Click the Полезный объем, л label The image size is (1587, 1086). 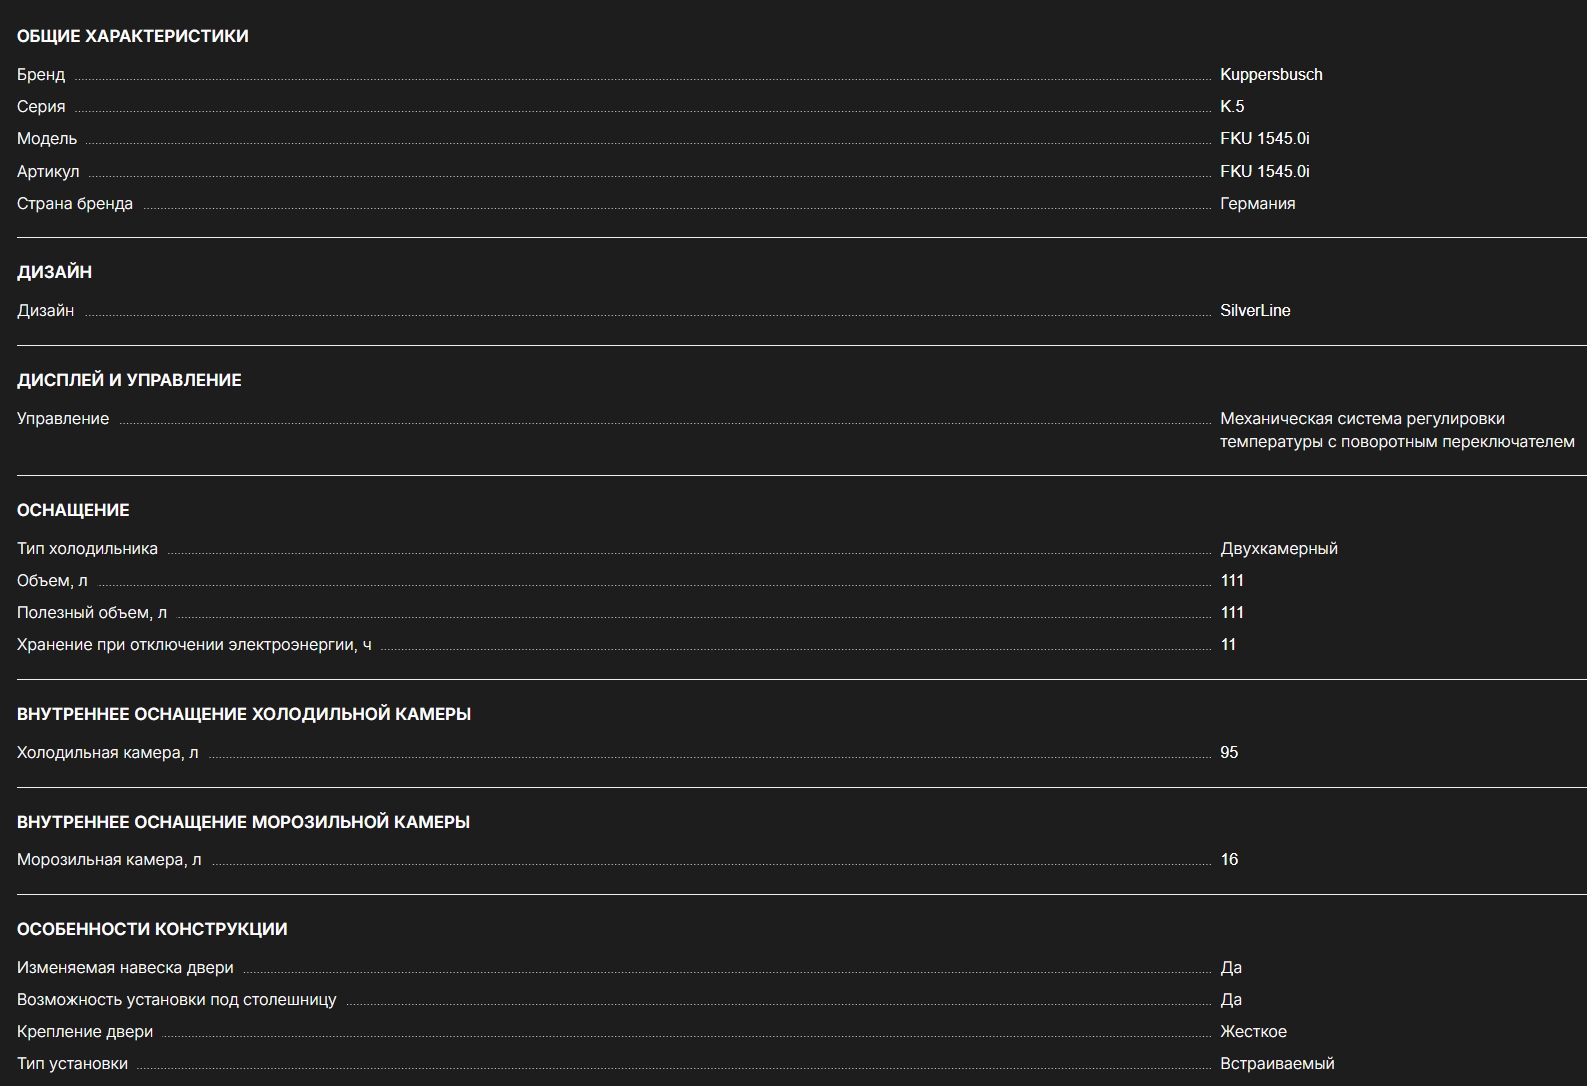coord(92,613)
